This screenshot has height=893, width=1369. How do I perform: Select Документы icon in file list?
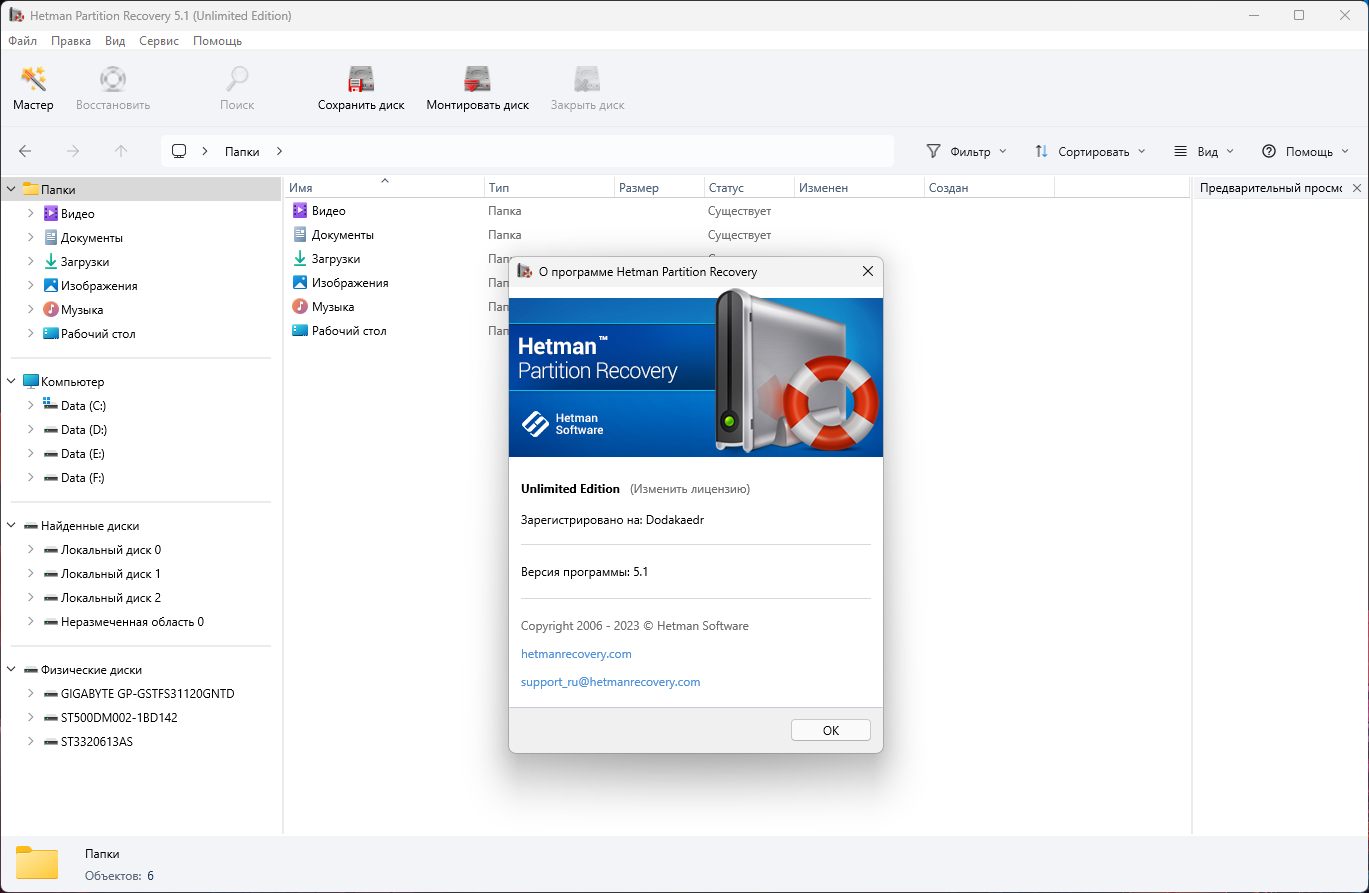[300, 235]
